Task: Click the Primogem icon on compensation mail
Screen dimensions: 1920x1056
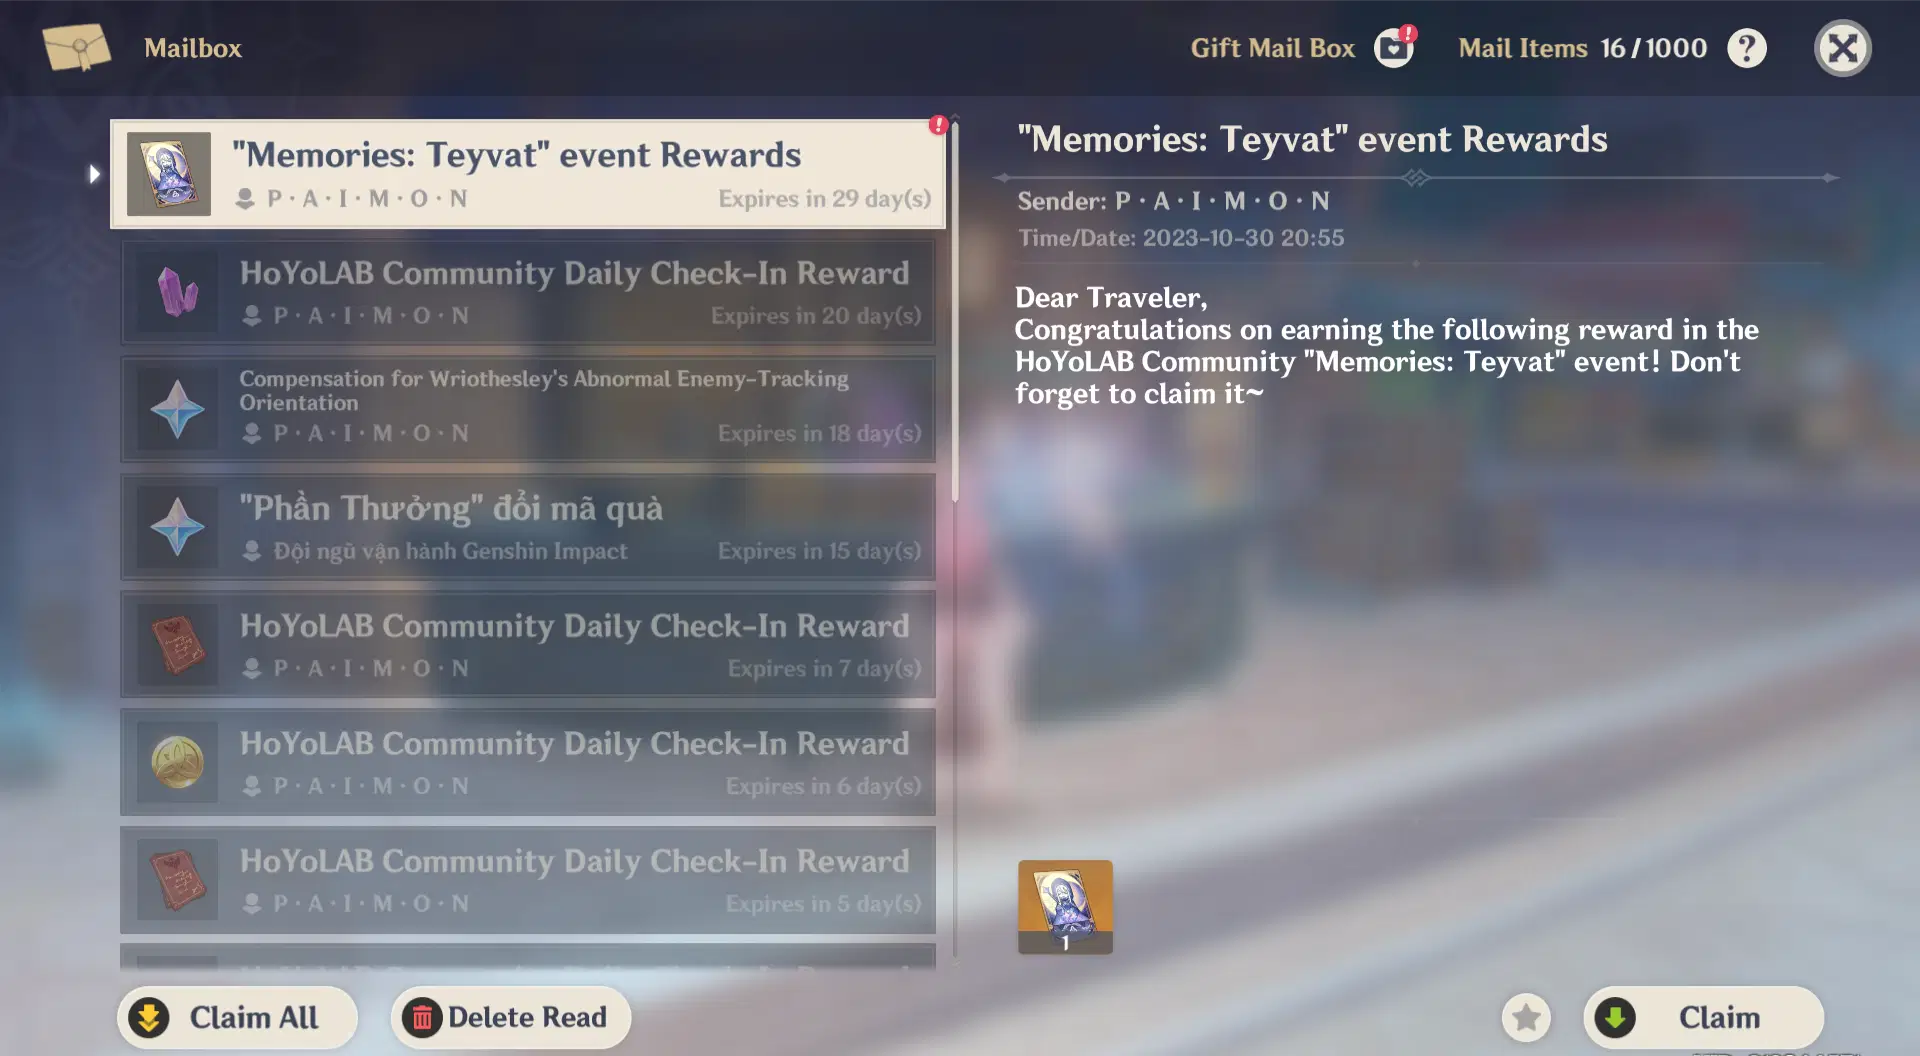Action: click(x=178, y=409)
